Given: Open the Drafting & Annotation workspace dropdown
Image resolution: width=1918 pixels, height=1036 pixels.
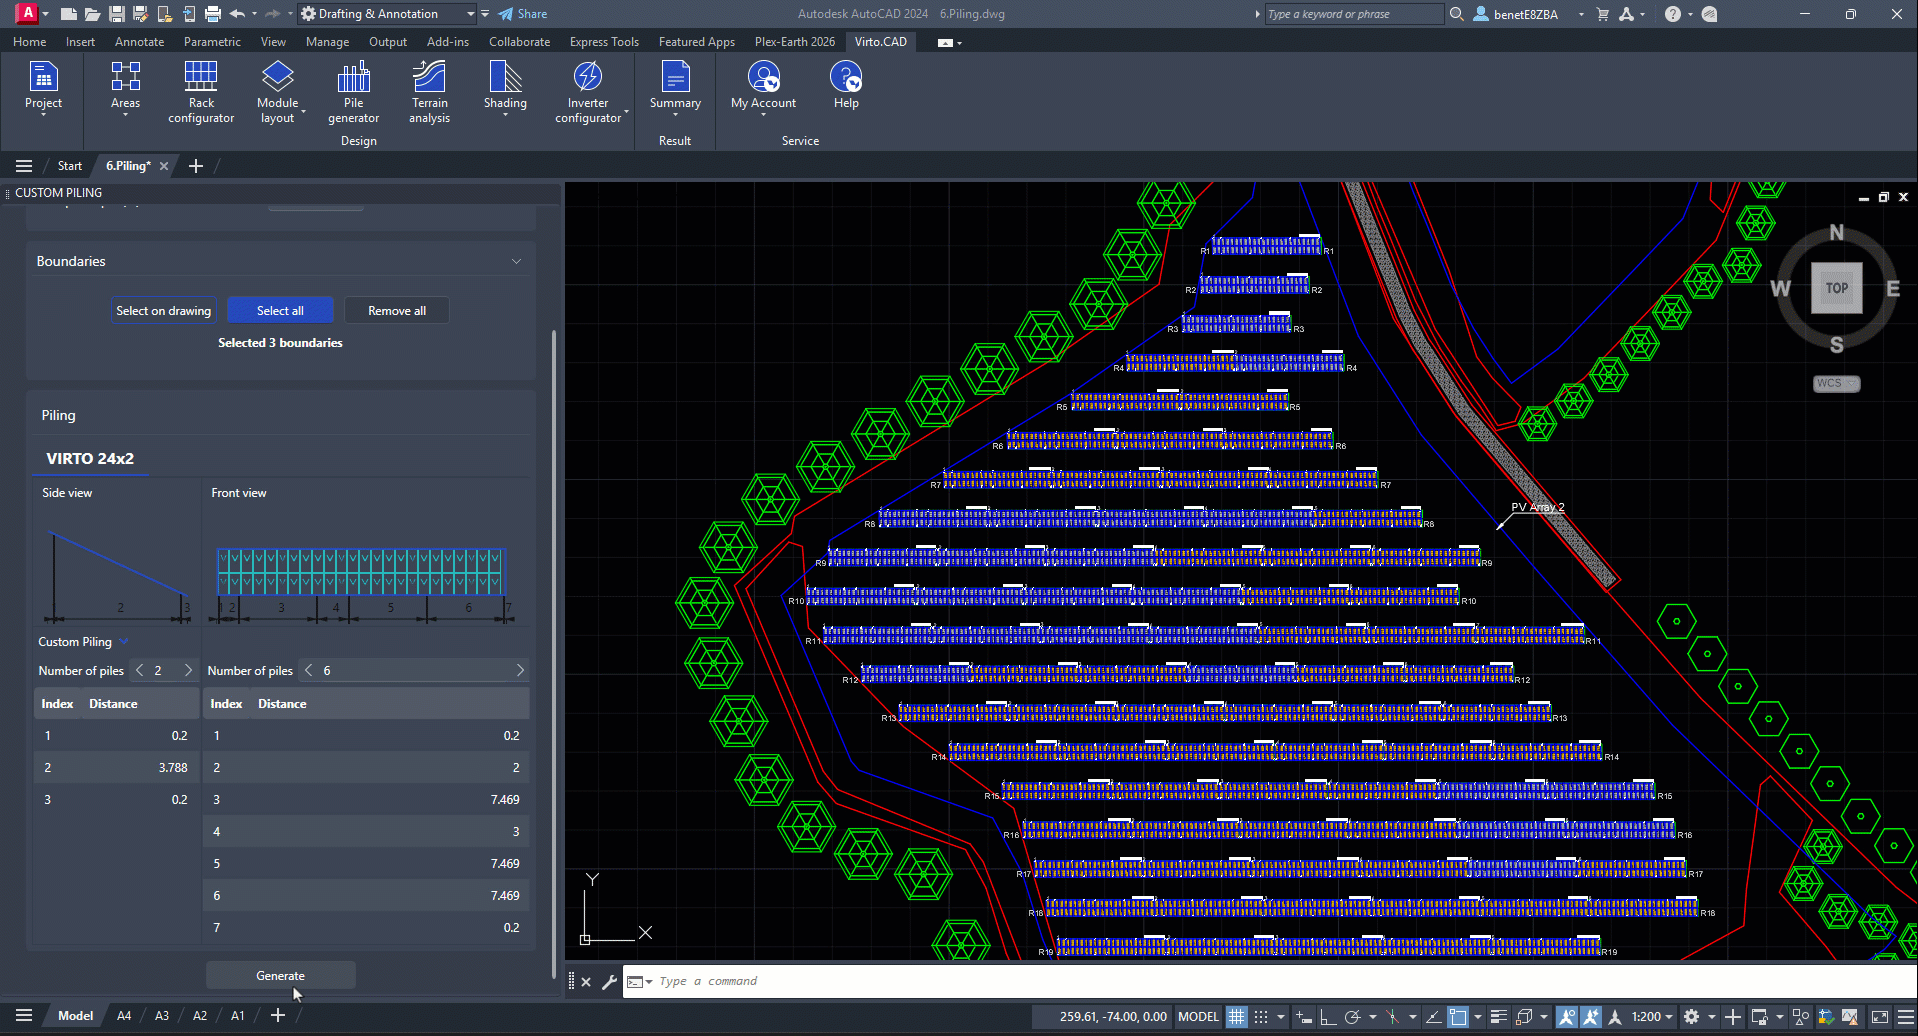Looking at the screenshot, I should click(470, 14).
